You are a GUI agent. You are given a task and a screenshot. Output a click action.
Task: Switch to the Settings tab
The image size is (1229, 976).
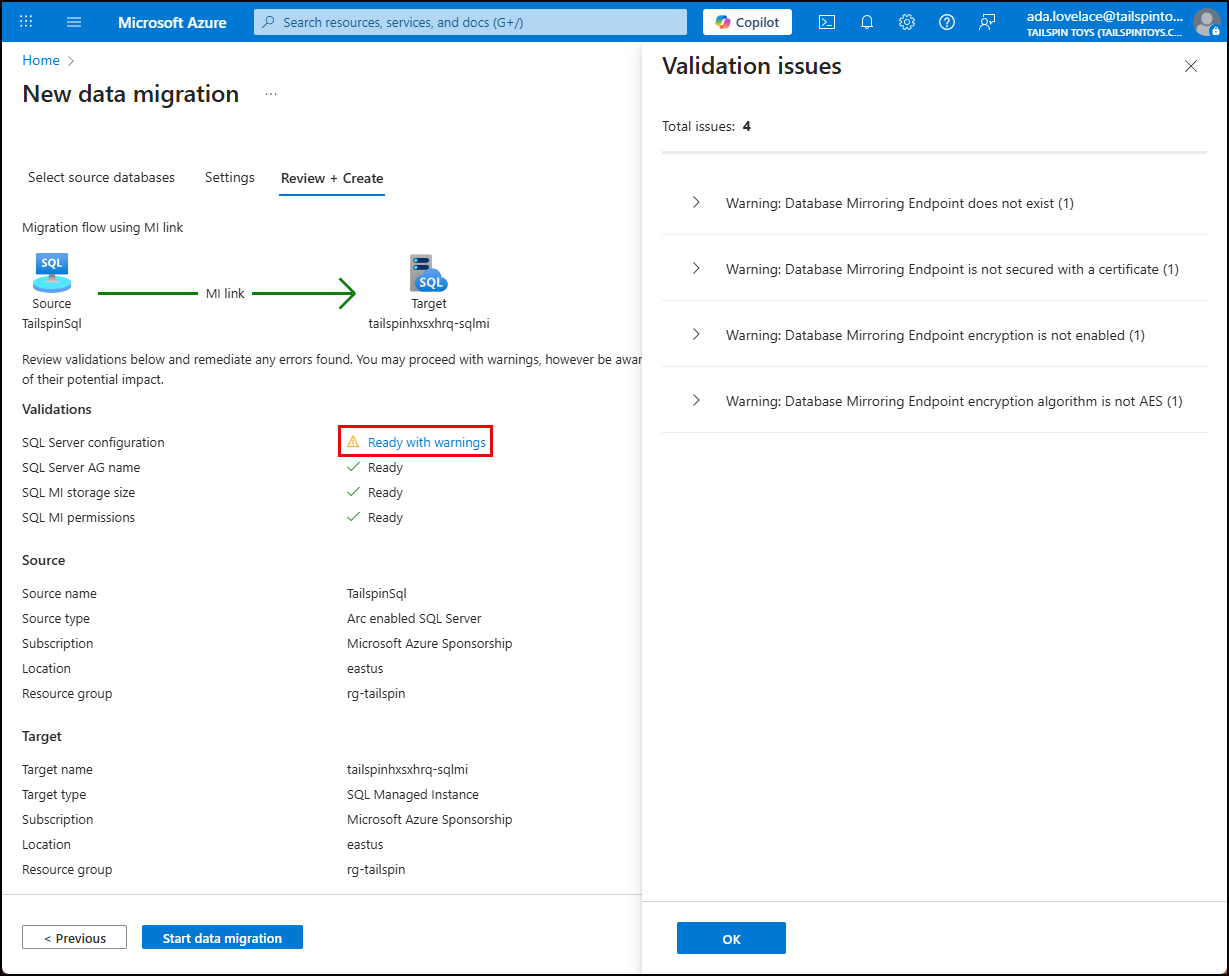tap(229, 177)
